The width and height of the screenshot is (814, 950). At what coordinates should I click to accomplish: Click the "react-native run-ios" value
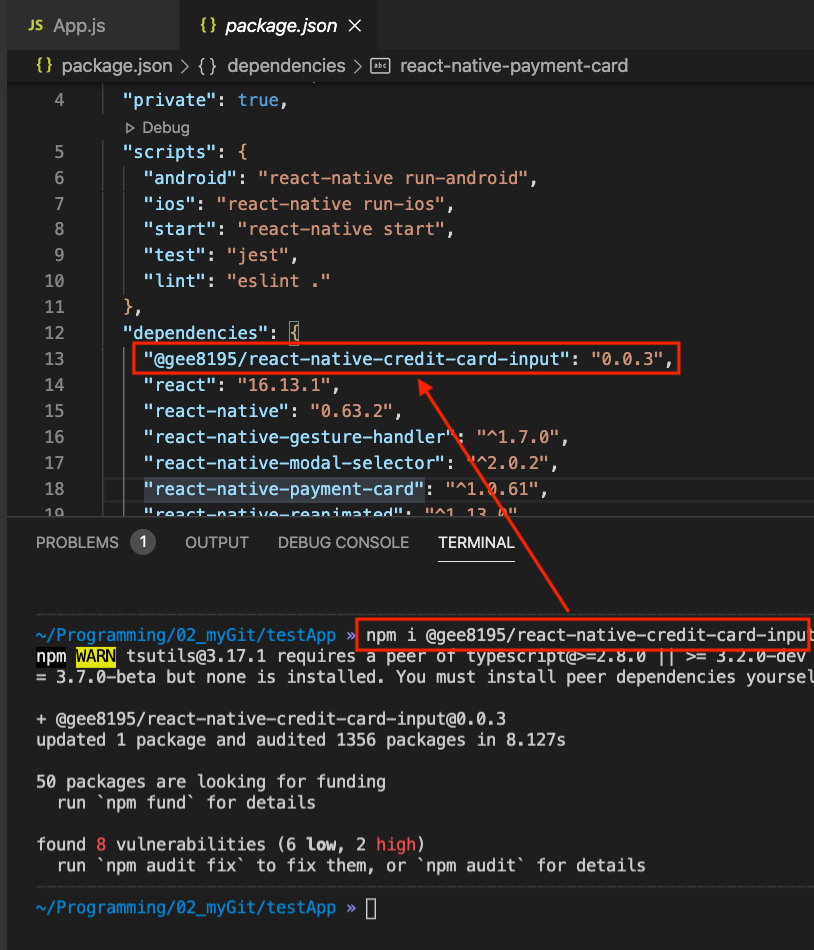[331, 204]
